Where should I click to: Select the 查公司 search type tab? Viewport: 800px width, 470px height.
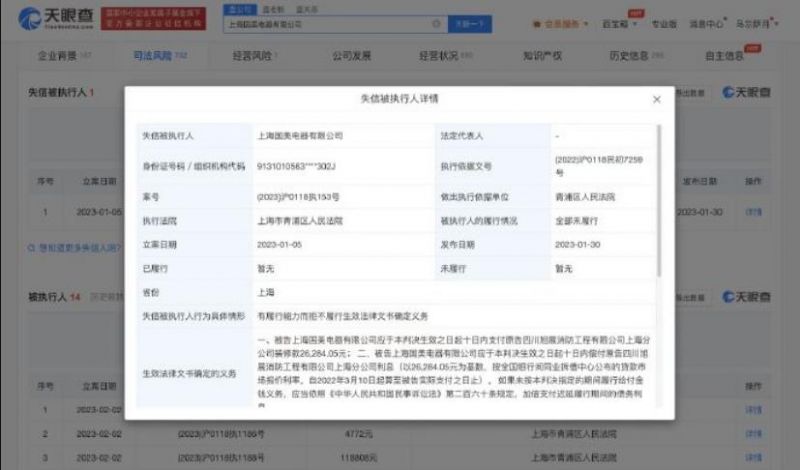(239, 6)
